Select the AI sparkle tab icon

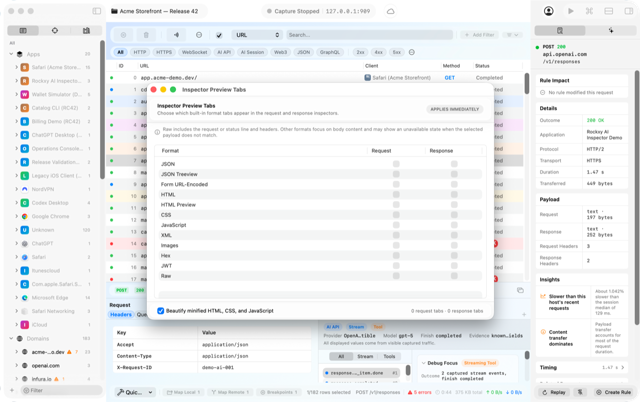pyautogui.click(x=611, y=31)
